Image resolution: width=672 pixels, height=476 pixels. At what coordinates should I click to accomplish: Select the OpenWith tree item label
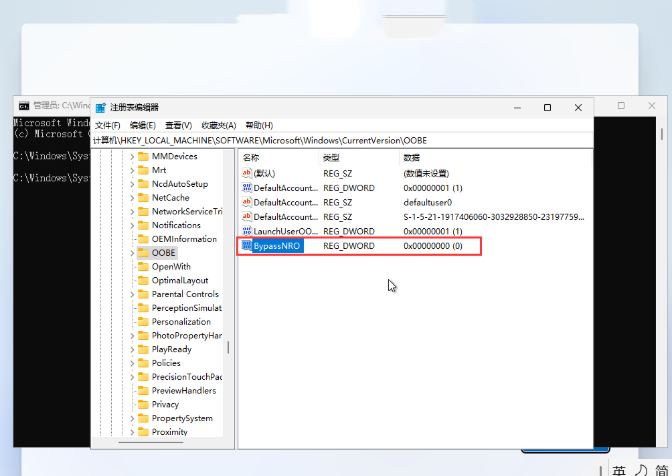(x=171, y=266)
